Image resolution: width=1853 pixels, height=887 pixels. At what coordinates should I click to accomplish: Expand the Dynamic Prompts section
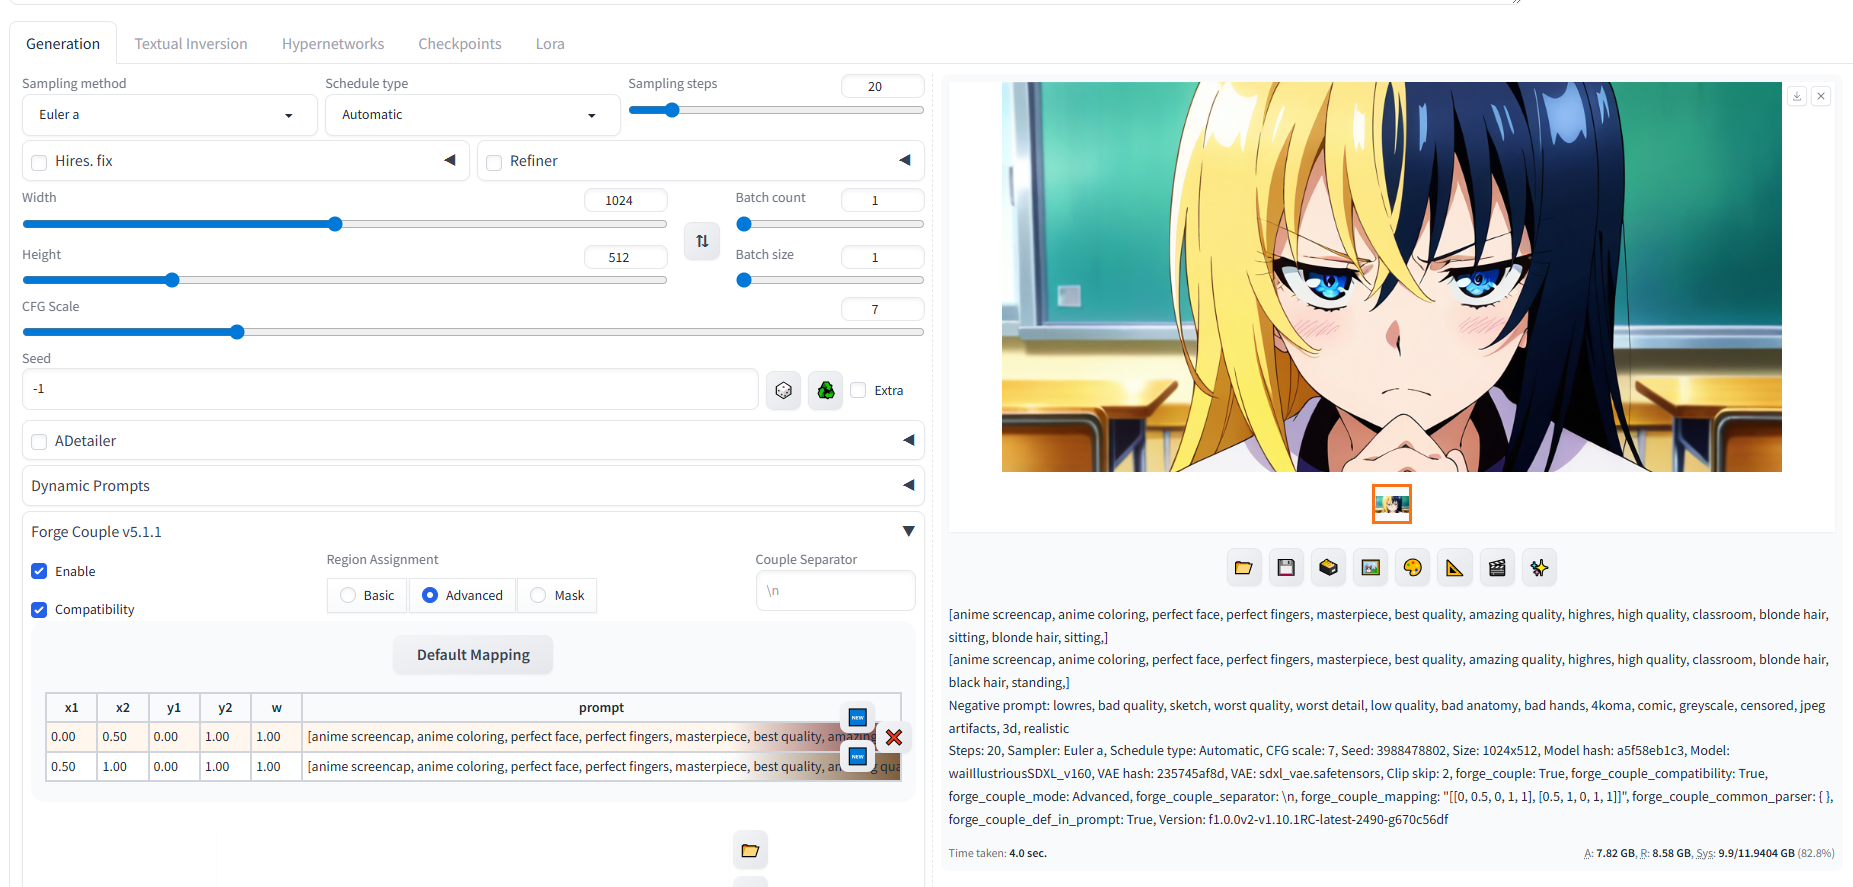473,486
